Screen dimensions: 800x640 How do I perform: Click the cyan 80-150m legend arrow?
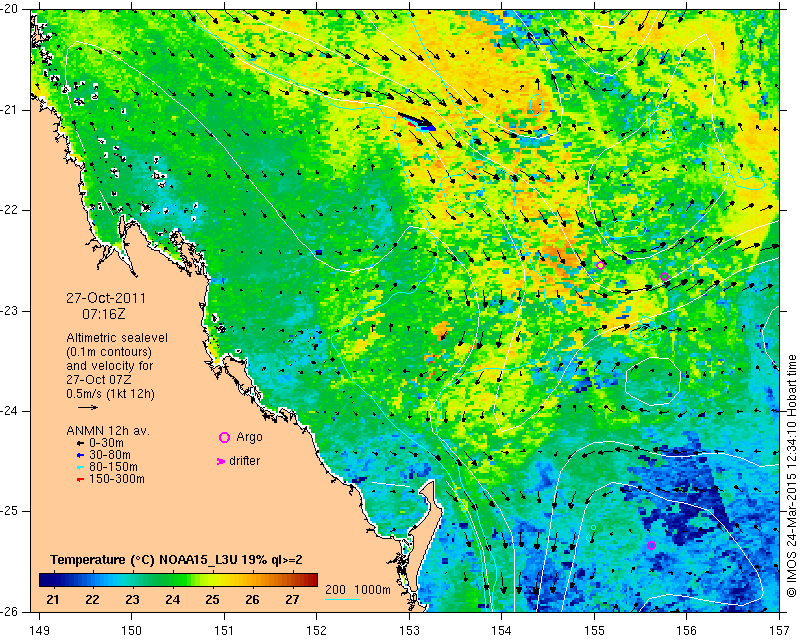click(80, 467)
